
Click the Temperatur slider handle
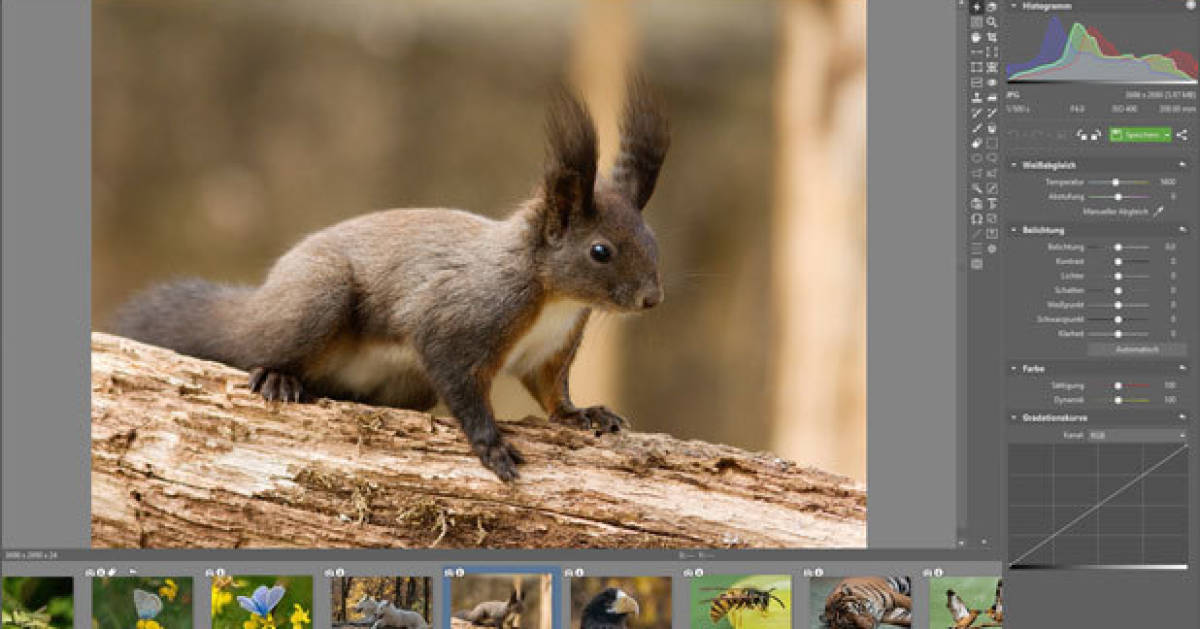pos(1115,182)
